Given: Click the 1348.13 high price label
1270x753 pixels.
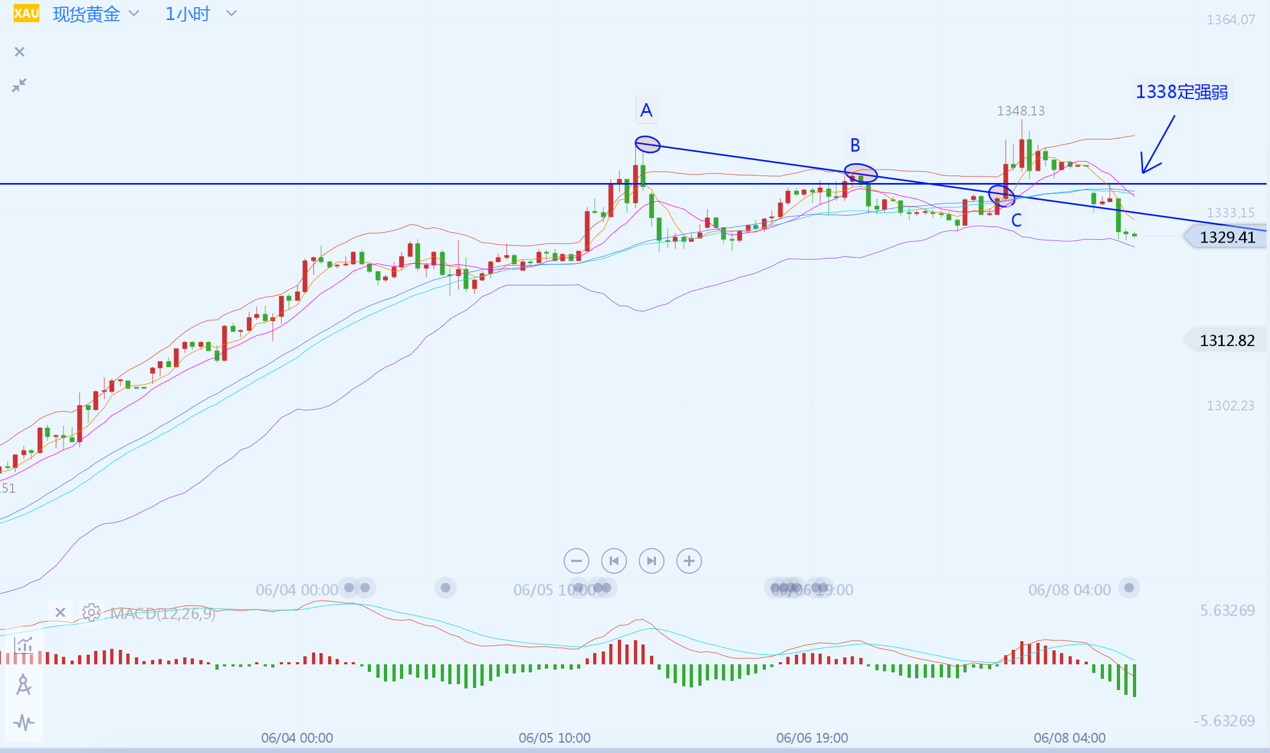Looking at the screenshot, I should [x=1021, y=111].
